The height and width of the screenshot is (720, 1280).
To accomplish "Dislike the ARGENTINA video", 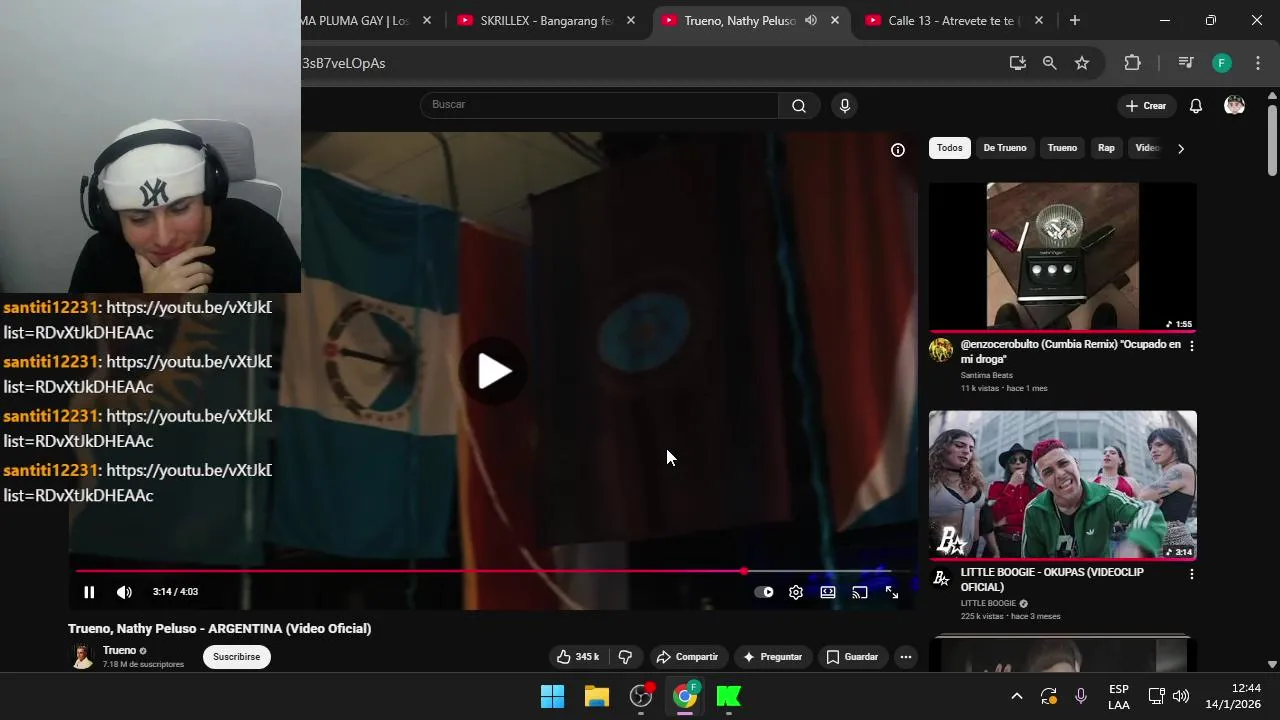I will tap(625, 657).
